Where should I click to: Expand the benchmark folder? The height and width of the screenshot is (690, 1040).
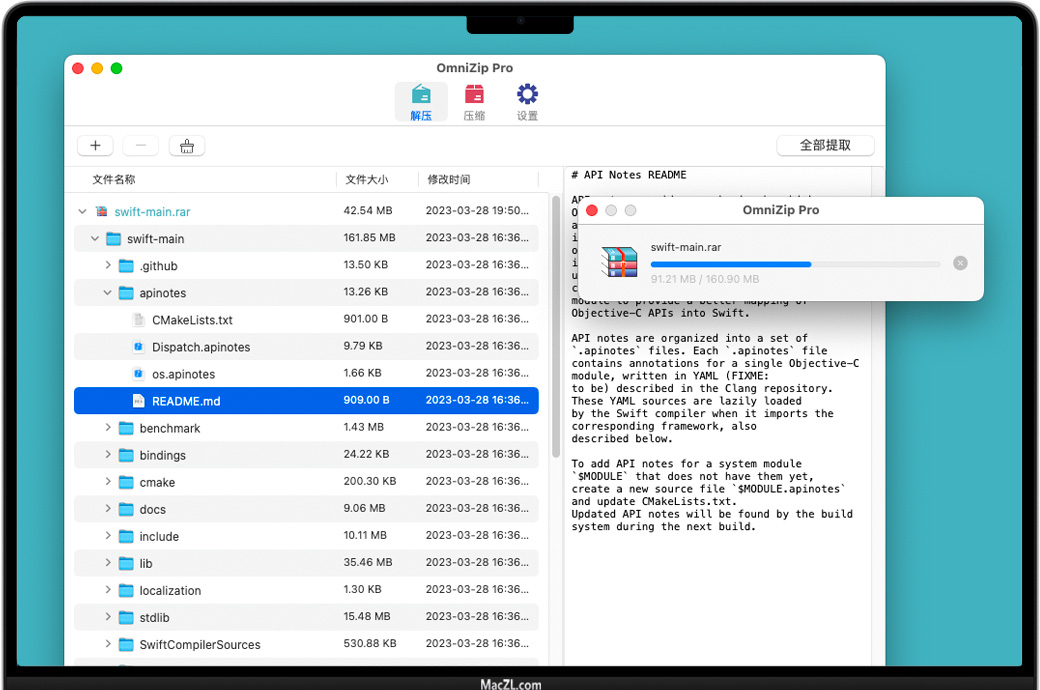point(108,428)
